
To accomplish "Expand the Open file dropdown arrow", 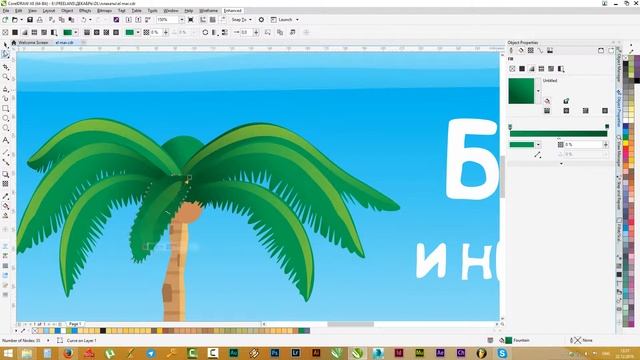I will coord(21,20).
